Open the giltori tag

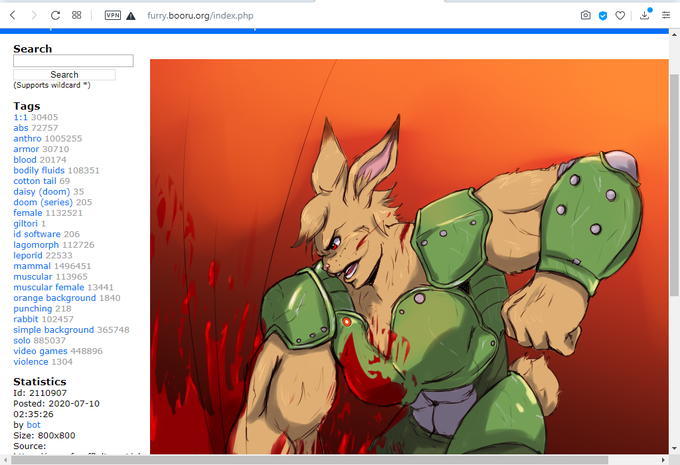[26, 223]
